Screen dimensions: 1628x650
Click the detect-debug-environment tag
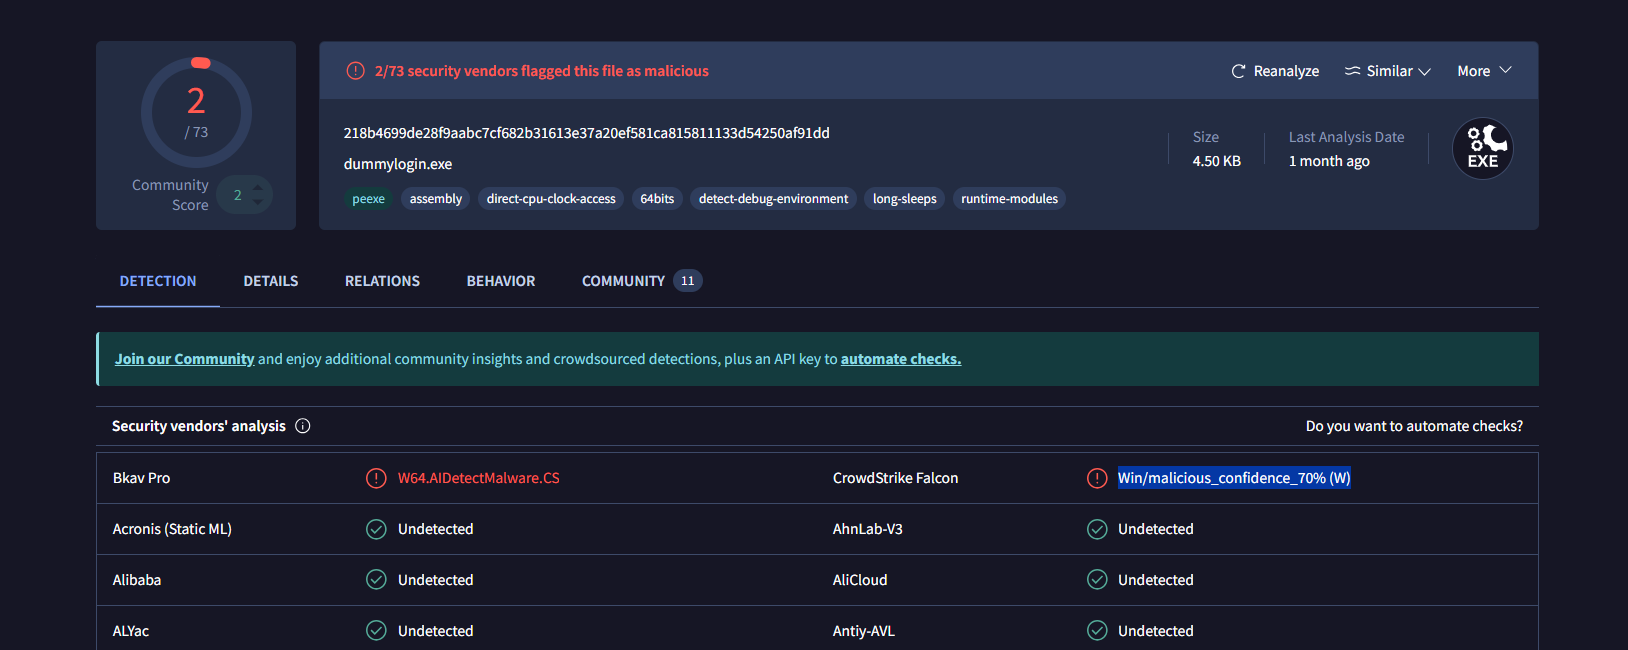tap(773, 199)
